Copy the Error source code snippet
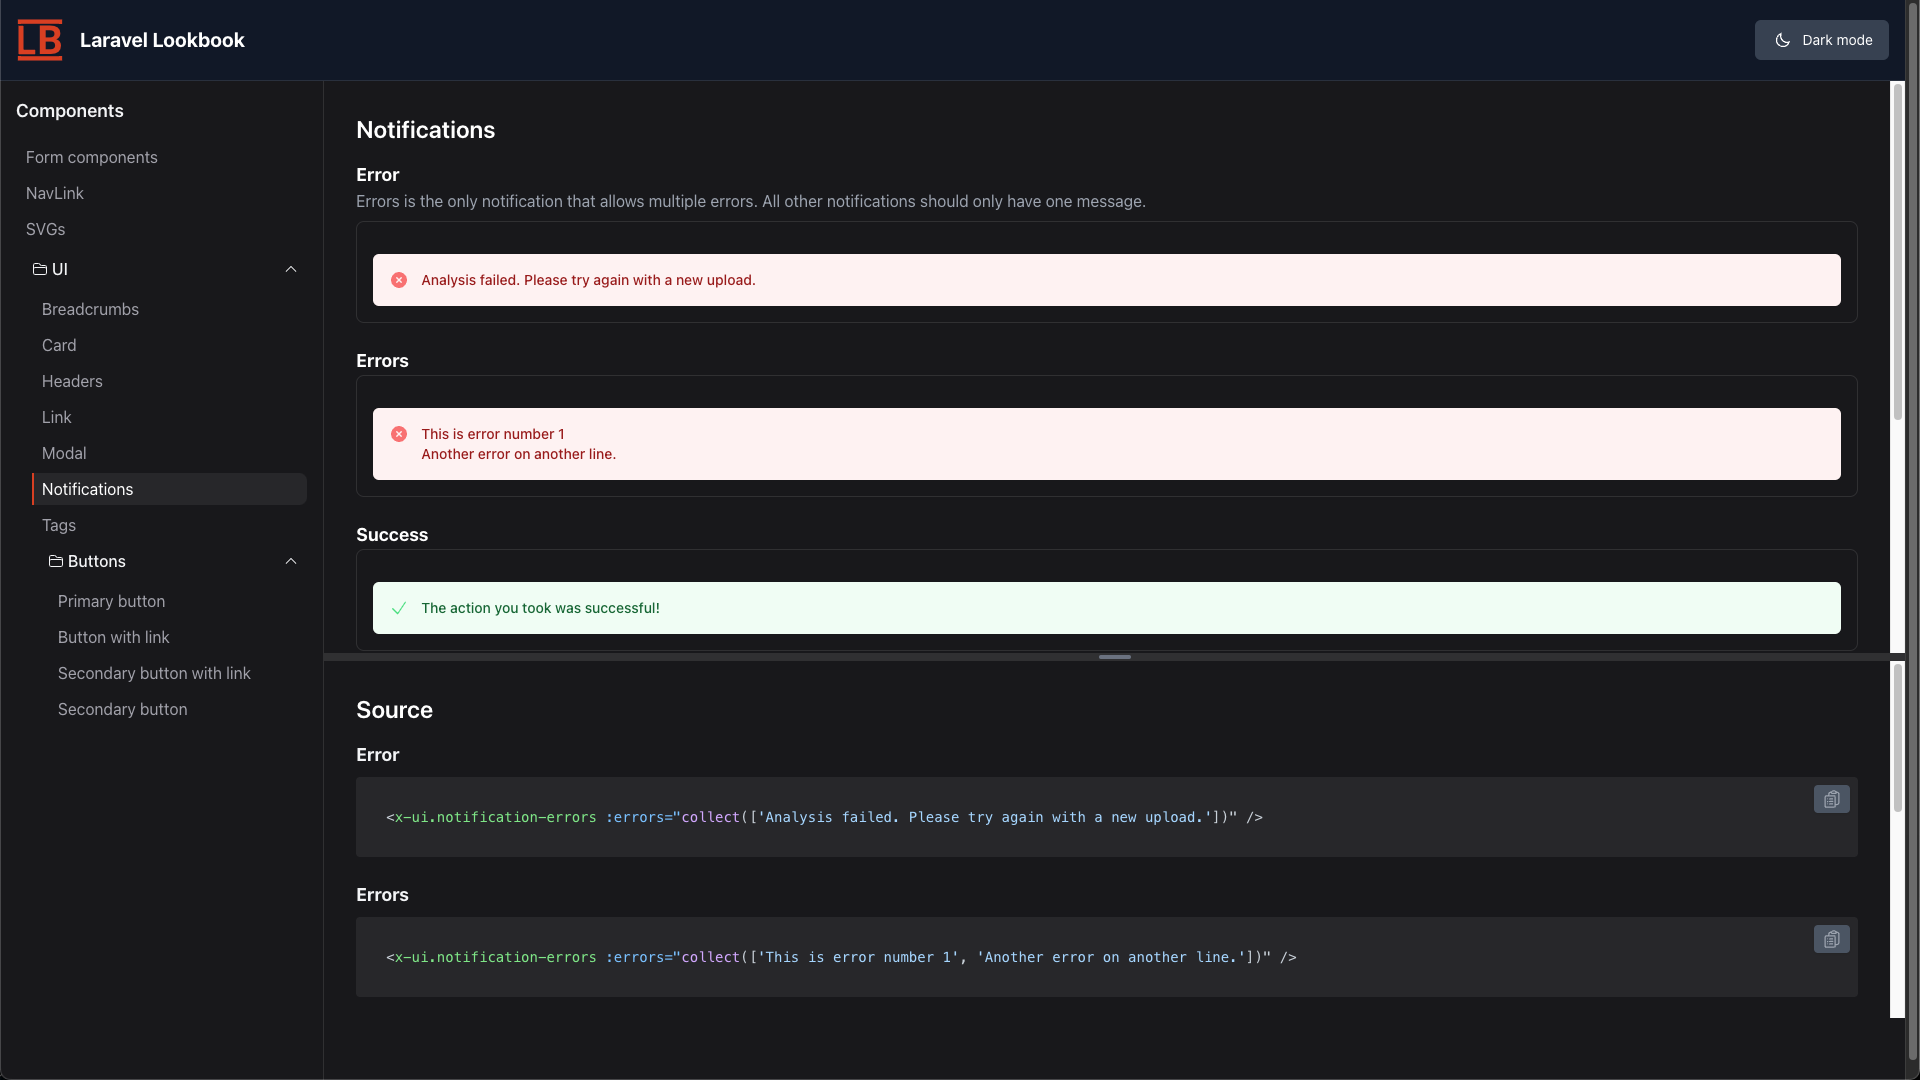This screenshot has height=1080, width=1920. pos(1831,799)
